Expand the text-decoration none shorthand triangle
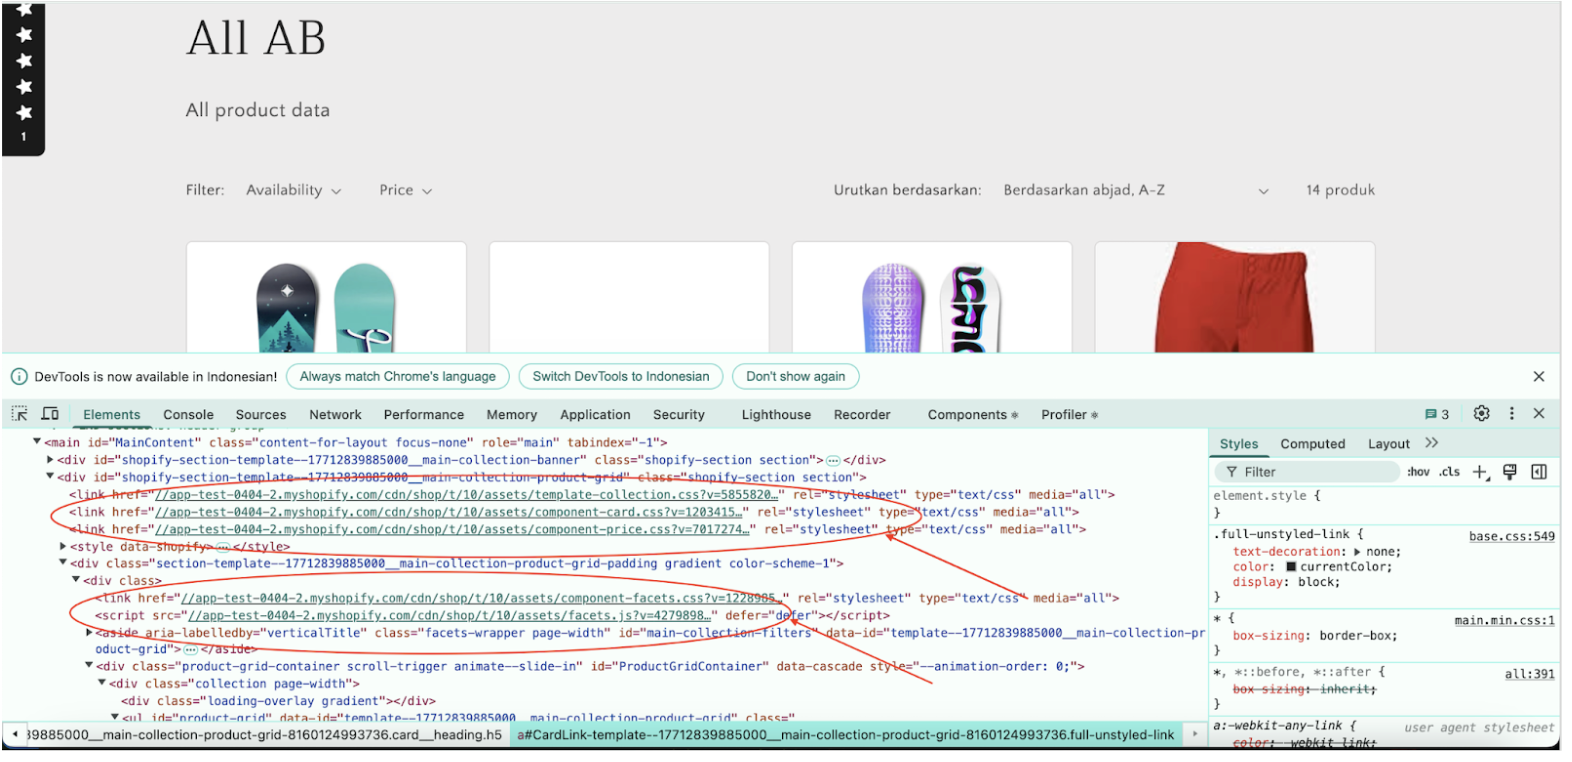1572x762 pixels. (1357, 552)
